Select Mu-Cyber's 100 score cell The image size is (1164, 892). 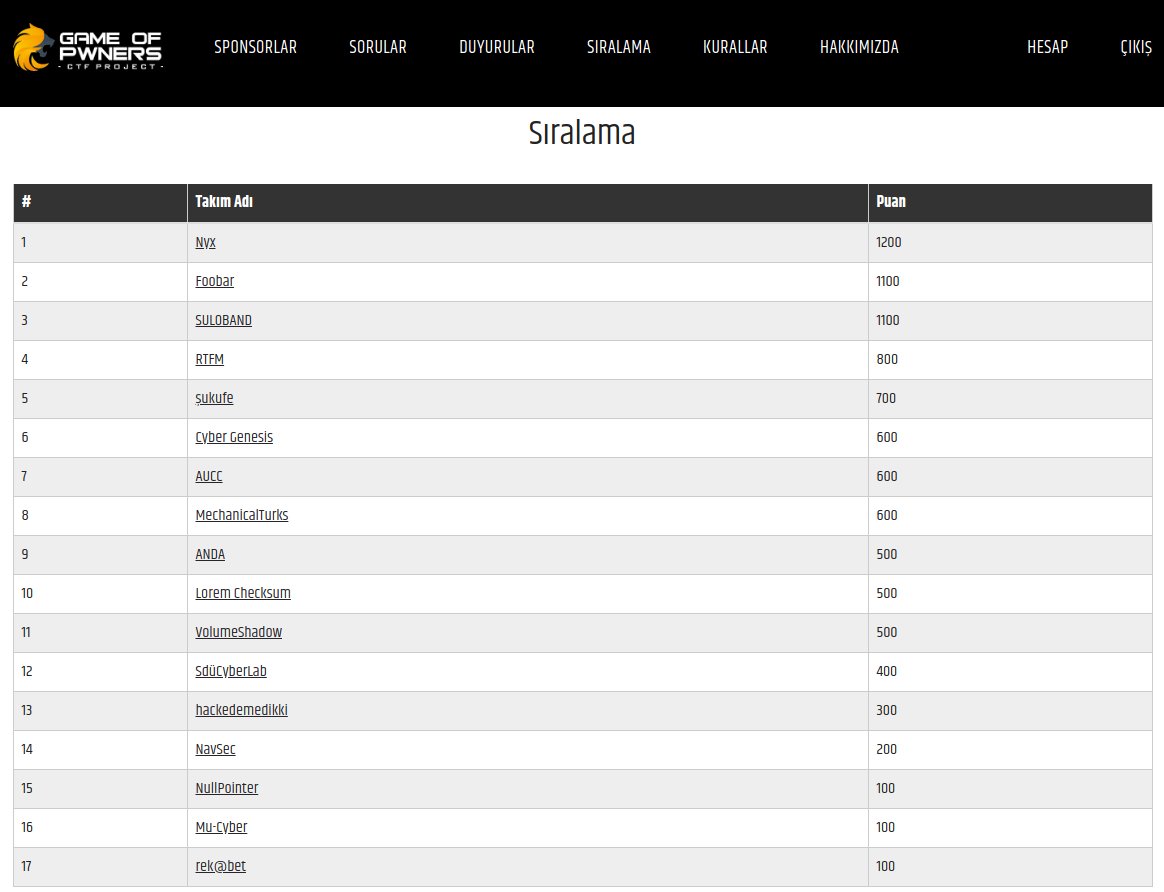coord(1010,827)
